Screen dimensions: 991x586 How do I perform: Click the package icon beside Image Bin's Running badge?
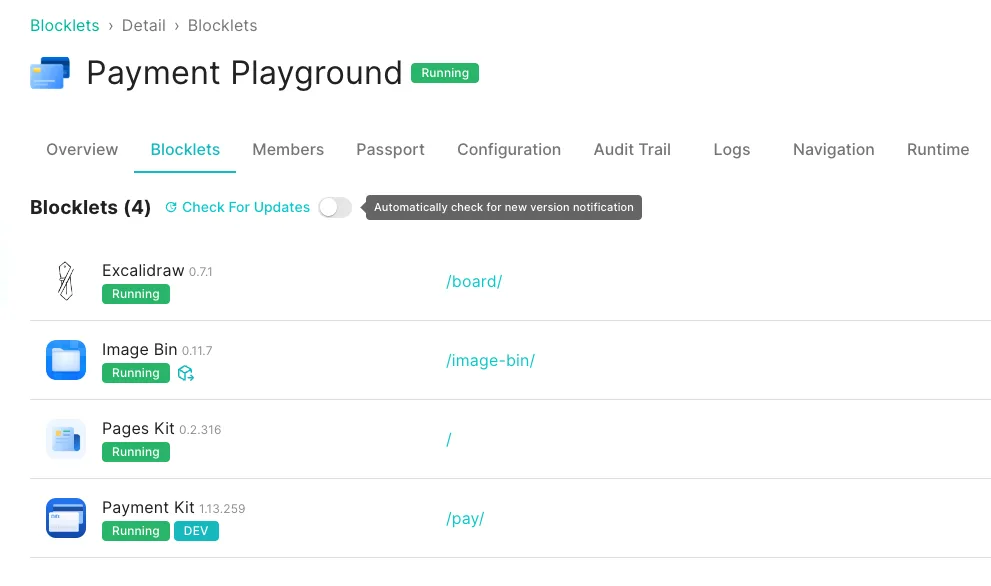[185, 373]
